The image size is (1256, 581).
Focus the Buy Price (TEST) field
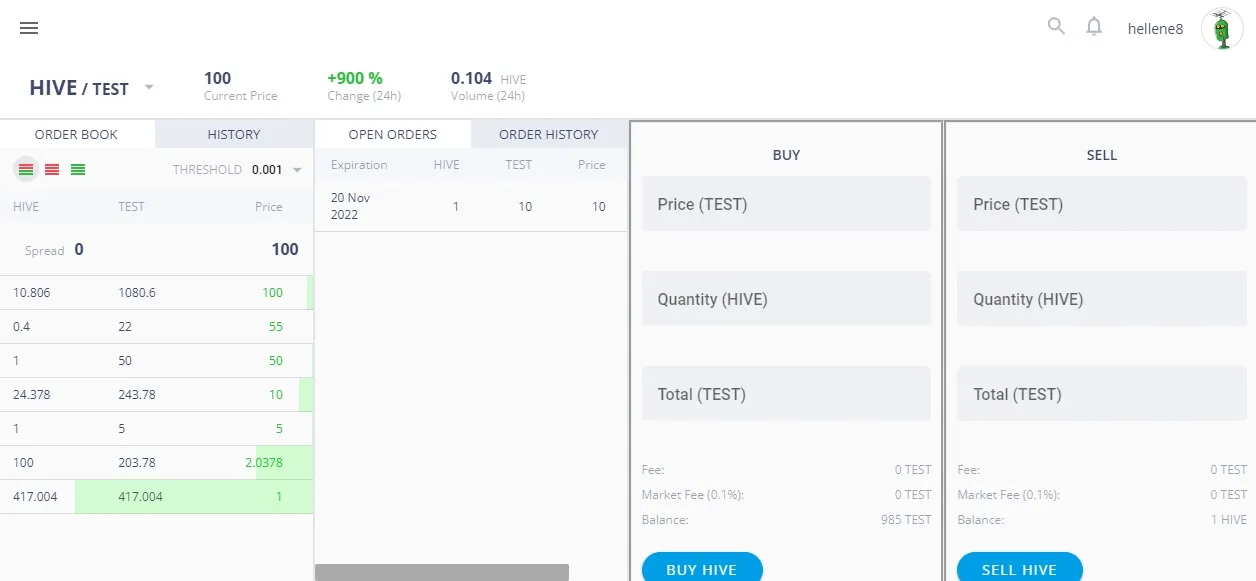[786, 204]
